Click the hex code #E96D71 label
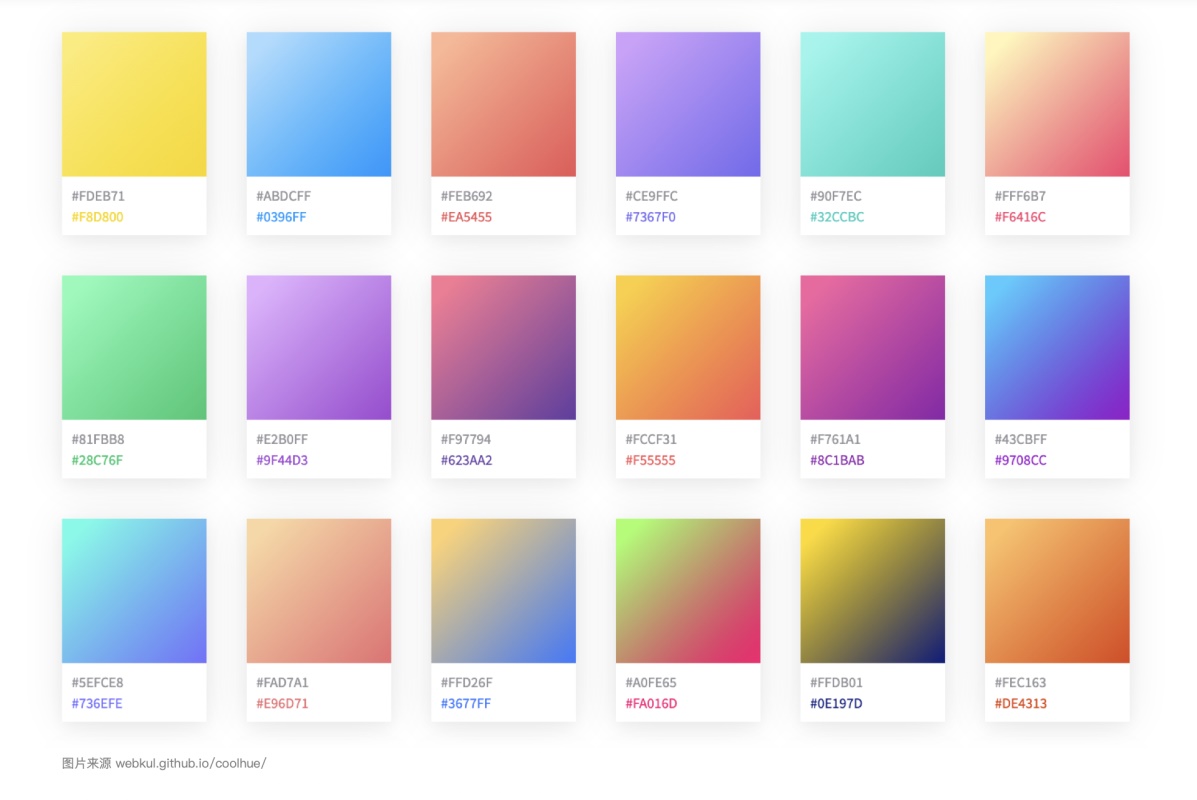This screenshot has width=1197, height=800. [x=282, y=704]
